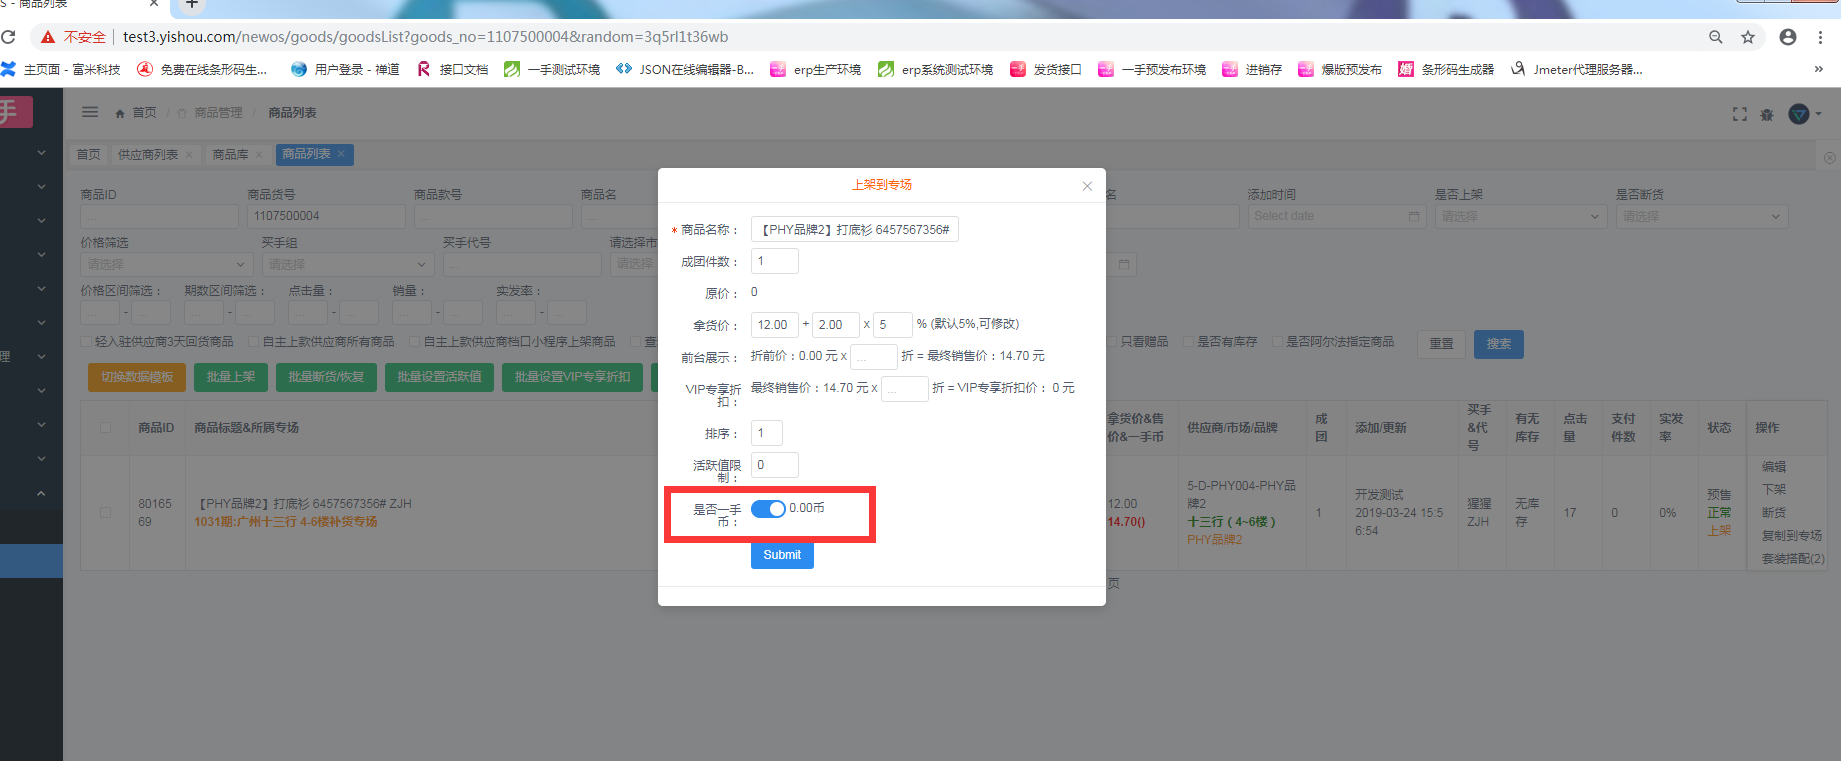
Task: Open browser zoom search icon
Action: pyautogui.click(x=1716, y=37)
